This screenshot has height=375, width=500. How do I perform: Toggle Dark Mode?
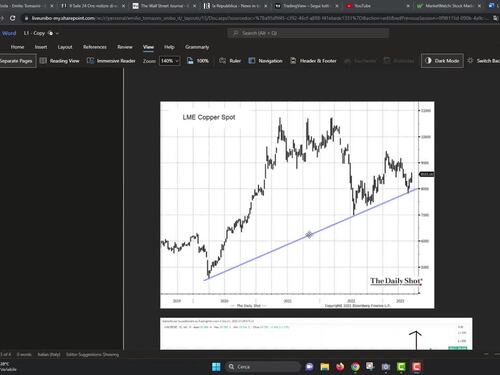click(442, 61)
